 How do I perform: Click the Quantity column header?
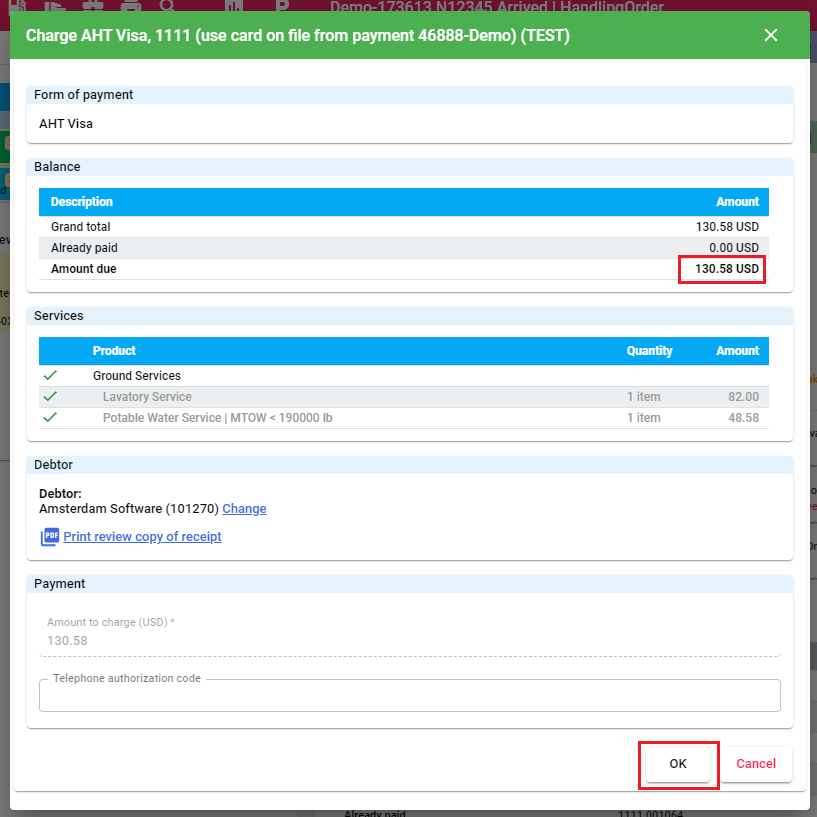tap(649, 351)
